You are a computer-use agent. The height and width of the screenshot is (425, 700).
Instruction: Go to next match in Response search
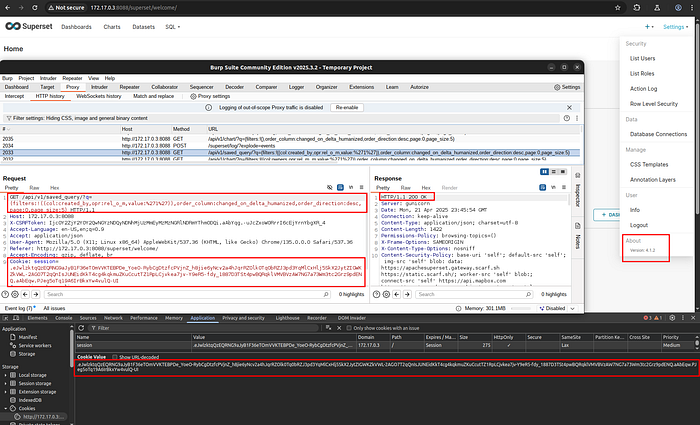407,294
